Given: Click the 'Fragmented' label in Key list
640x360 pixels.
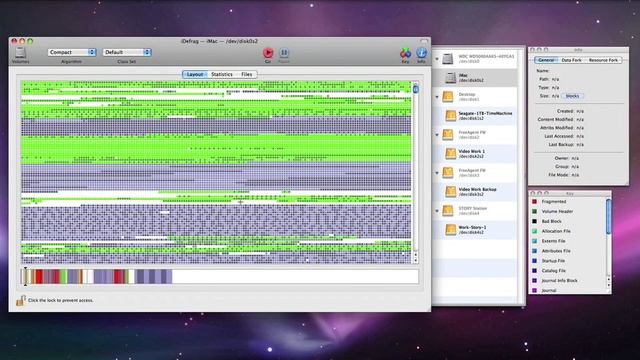Looking at the screenshot, I should tap(553, 202).
